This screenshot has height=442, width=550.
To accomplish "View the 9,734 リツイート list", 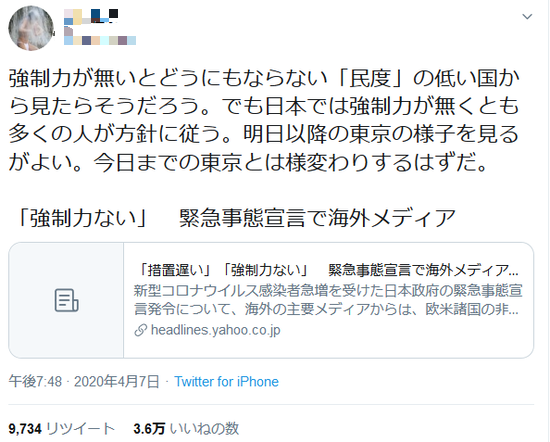I will coord(61,429).
